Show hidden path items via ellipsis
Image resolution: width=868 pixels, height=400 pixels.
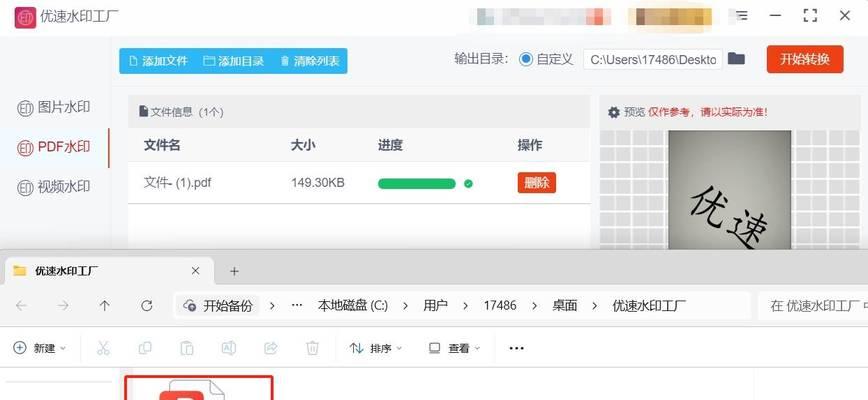pos(297,305)
